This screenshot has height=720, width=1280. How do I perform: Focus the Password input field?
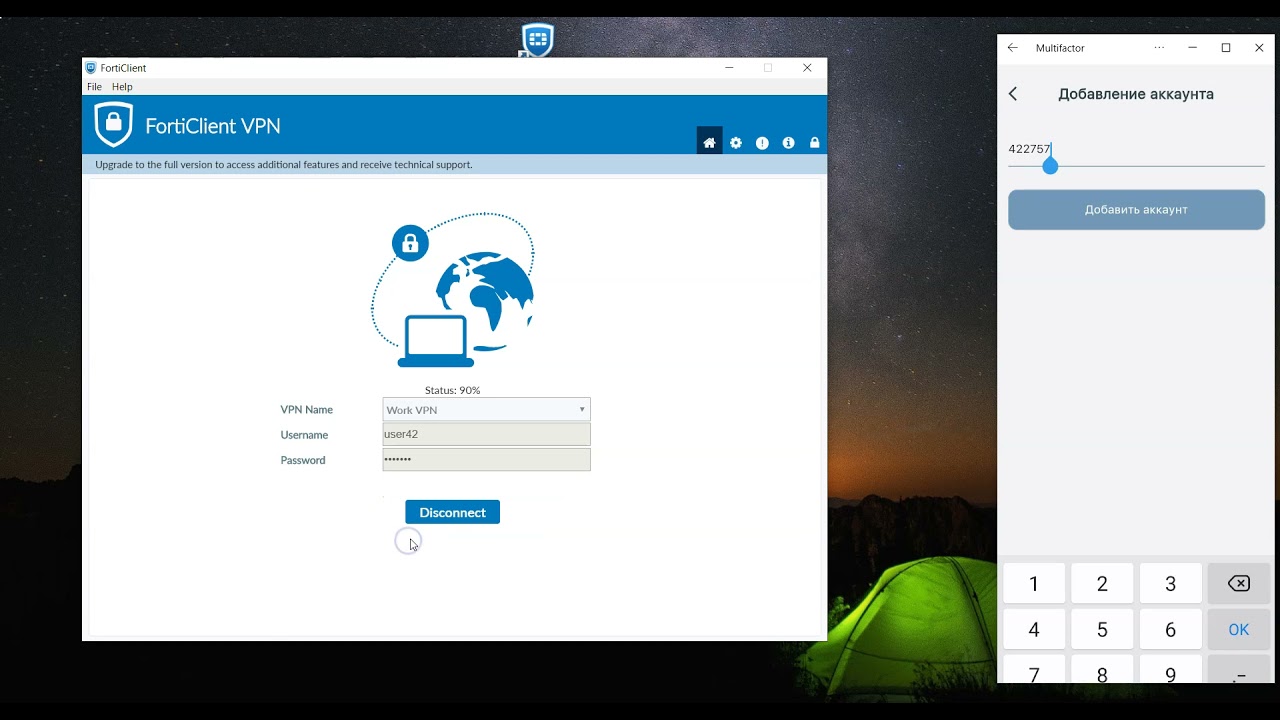(x=487, y=459)
